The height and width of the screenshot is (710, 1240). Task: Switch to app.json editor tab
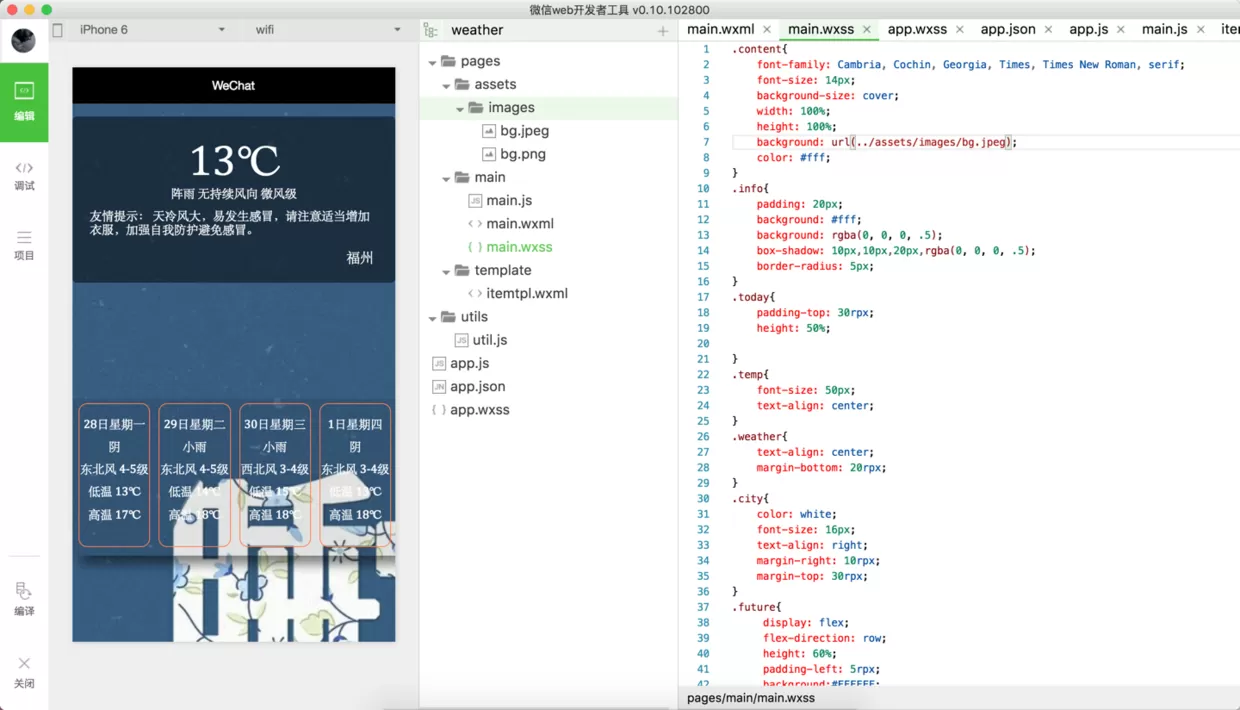[x=1008, y=30]
